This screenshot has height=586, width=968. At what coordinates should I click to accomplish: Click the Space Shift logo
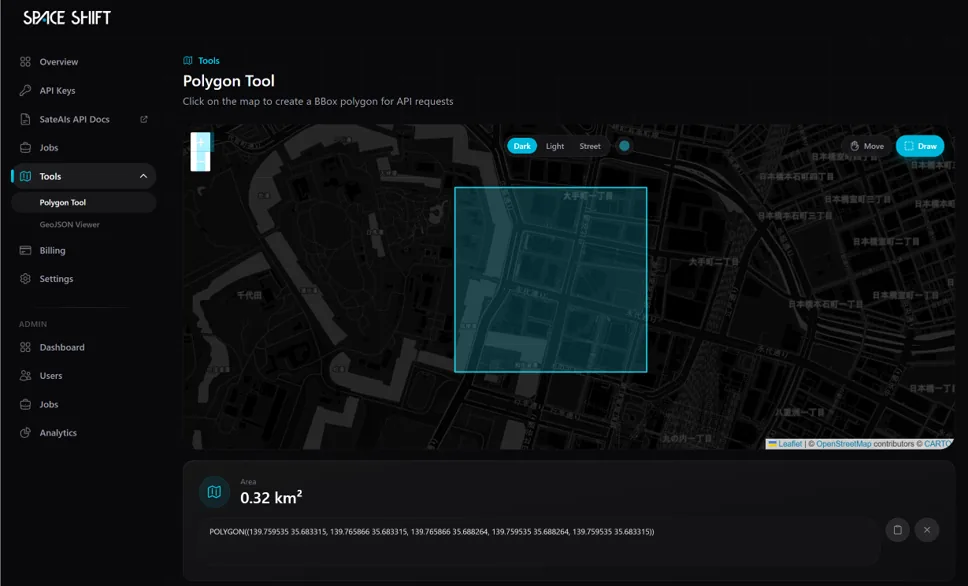(67, 18)
